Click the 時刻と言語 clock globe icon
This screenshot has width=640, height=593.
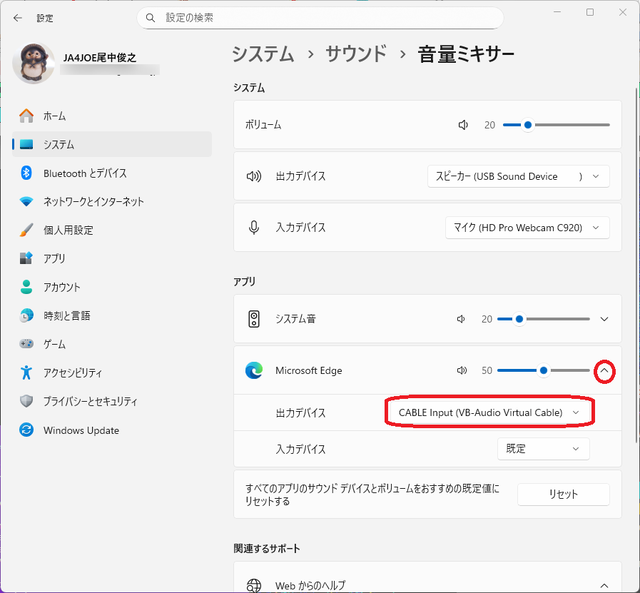click(x=27, y=315)
